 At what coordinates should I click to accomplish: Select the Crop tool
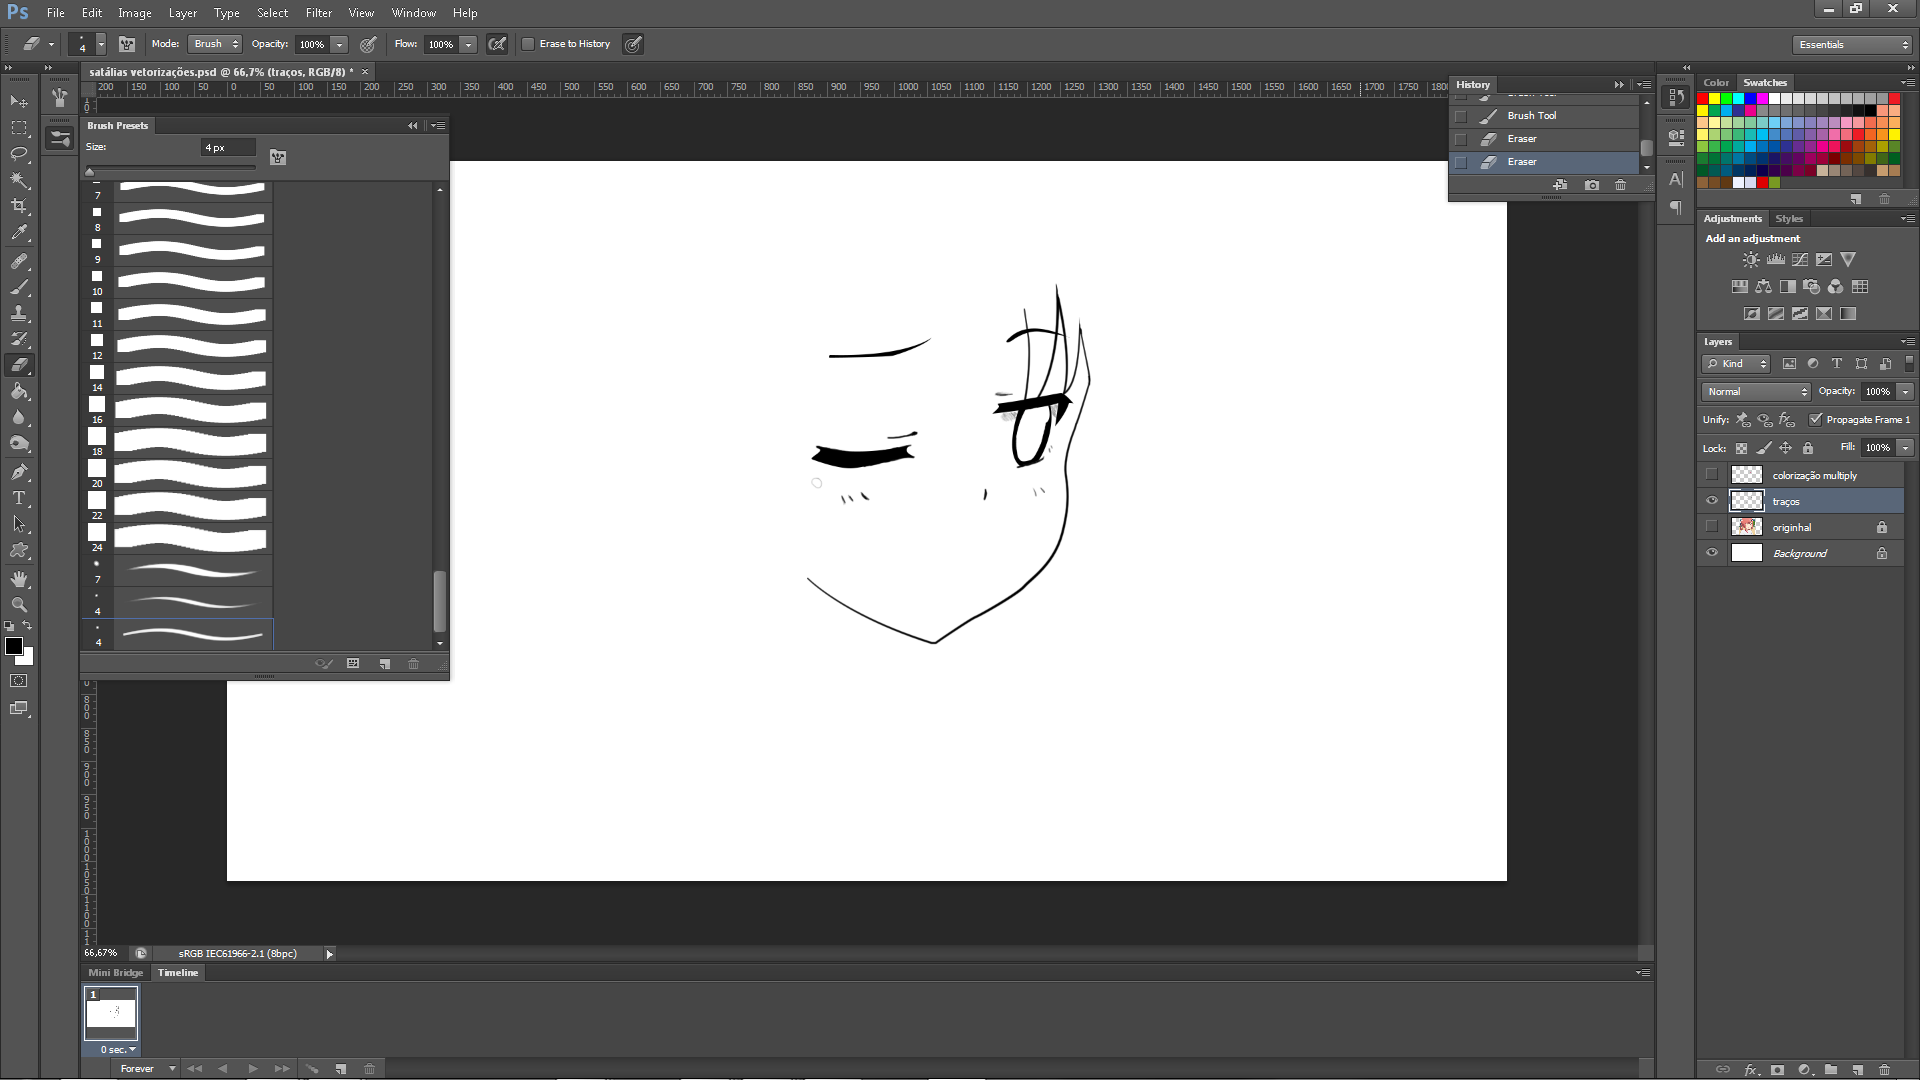(19, 206)
